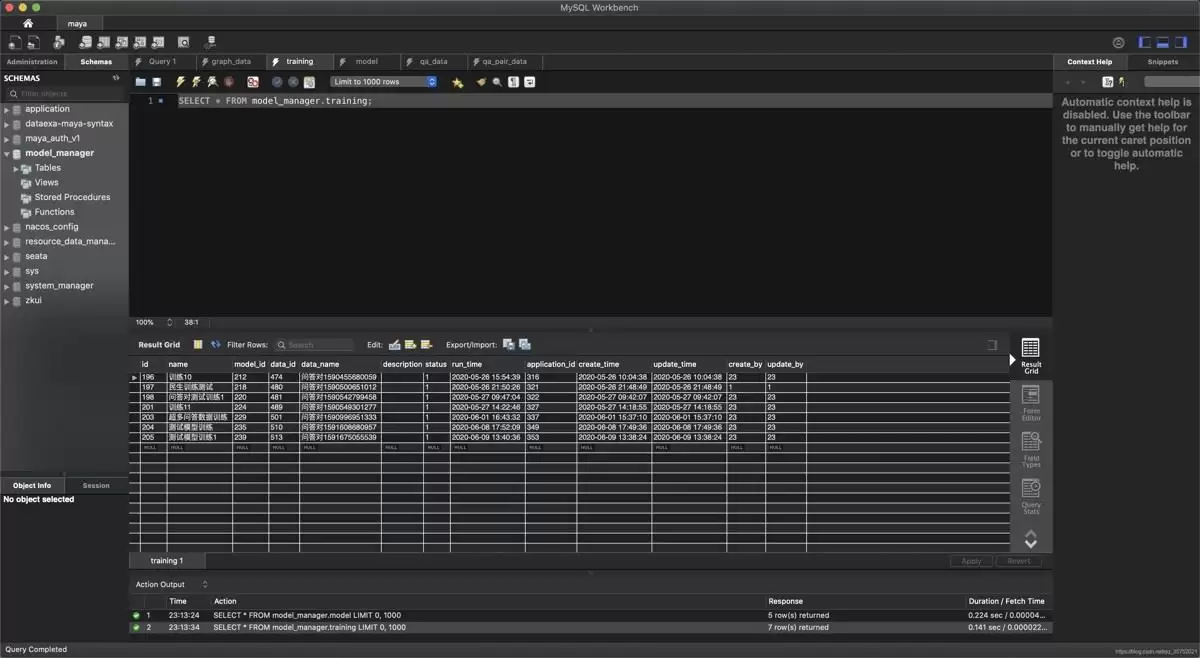
Task: Open the Administration tab in the navigator
Action: (x=32, y=62)
